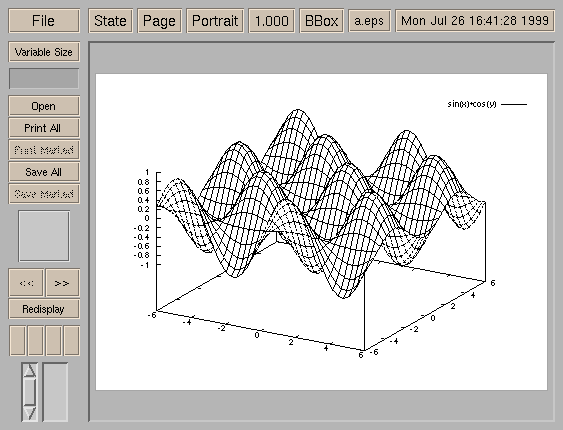
Task: Go to previous page with << button
Action: click(x=26, y=283)
